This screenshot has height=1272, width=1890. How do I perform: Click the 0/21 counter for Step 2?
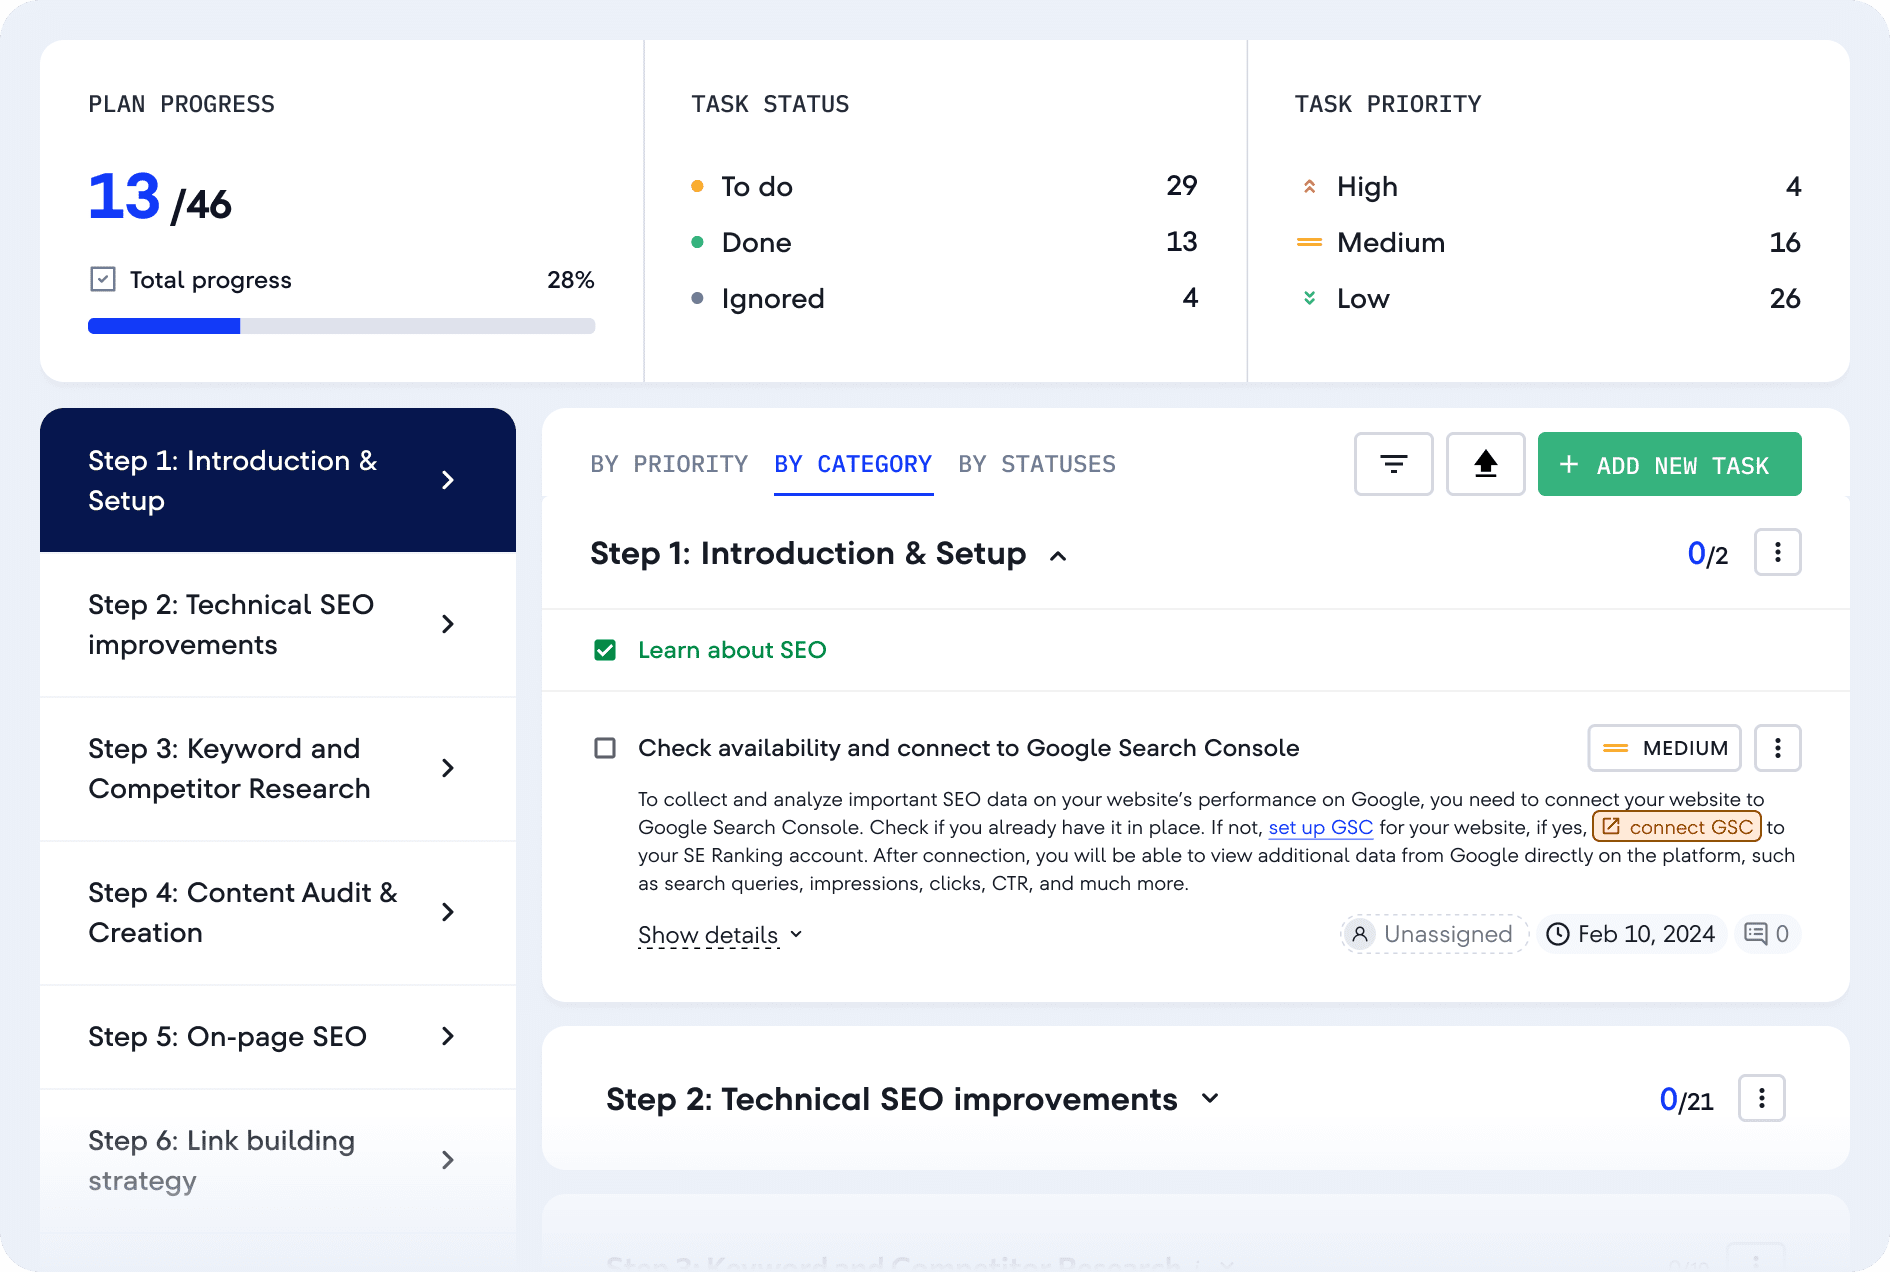pyautogui.click(x=1686, y=1100)
